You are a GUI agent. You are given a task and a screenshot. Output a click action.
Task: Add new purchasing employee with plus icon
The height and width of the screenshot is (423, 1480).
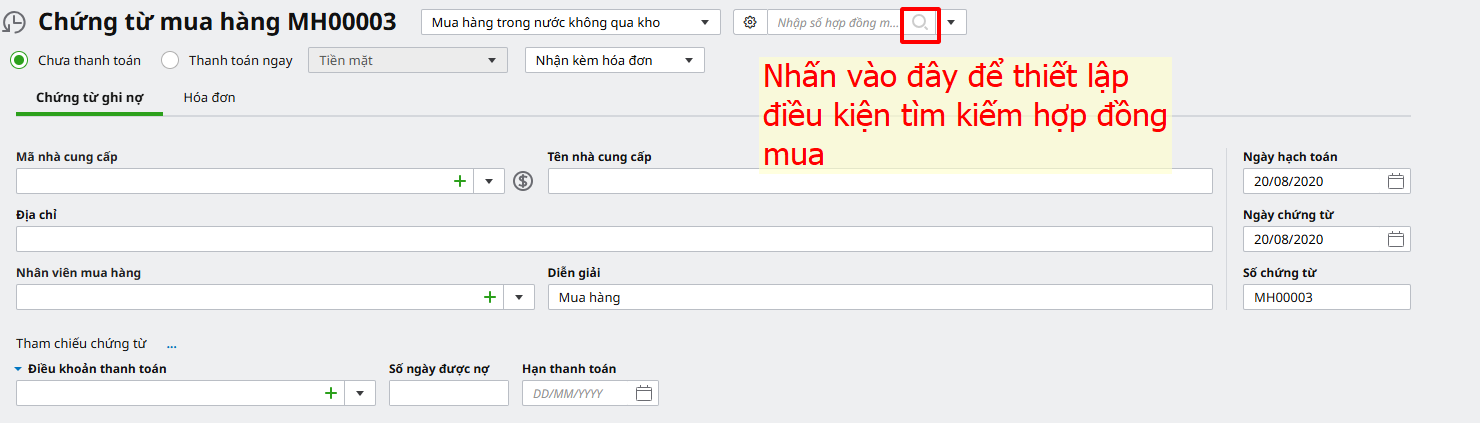(490, 297)
